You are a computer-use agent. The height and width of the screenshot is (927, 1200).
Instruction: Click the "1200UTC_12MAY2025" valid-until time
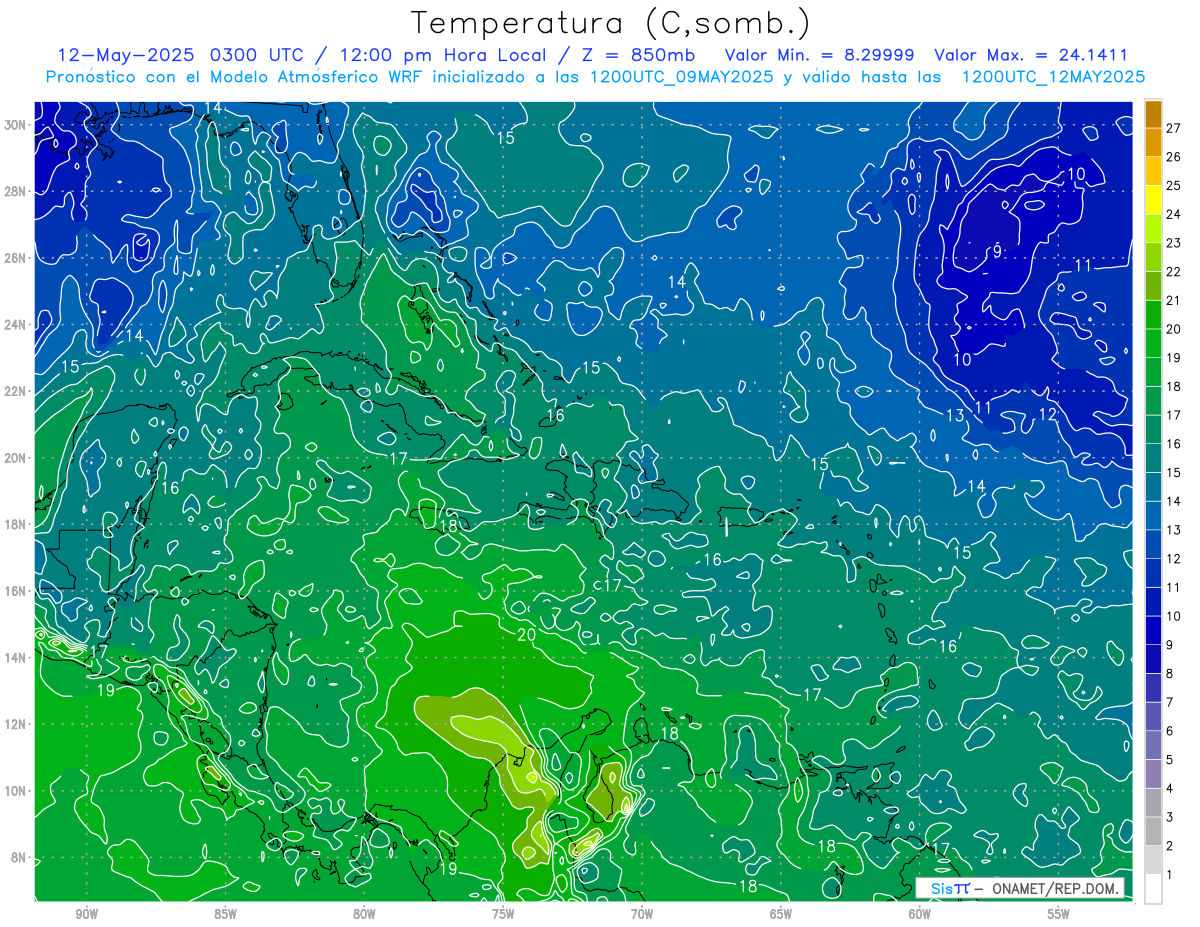click(x=1052, y=77)
